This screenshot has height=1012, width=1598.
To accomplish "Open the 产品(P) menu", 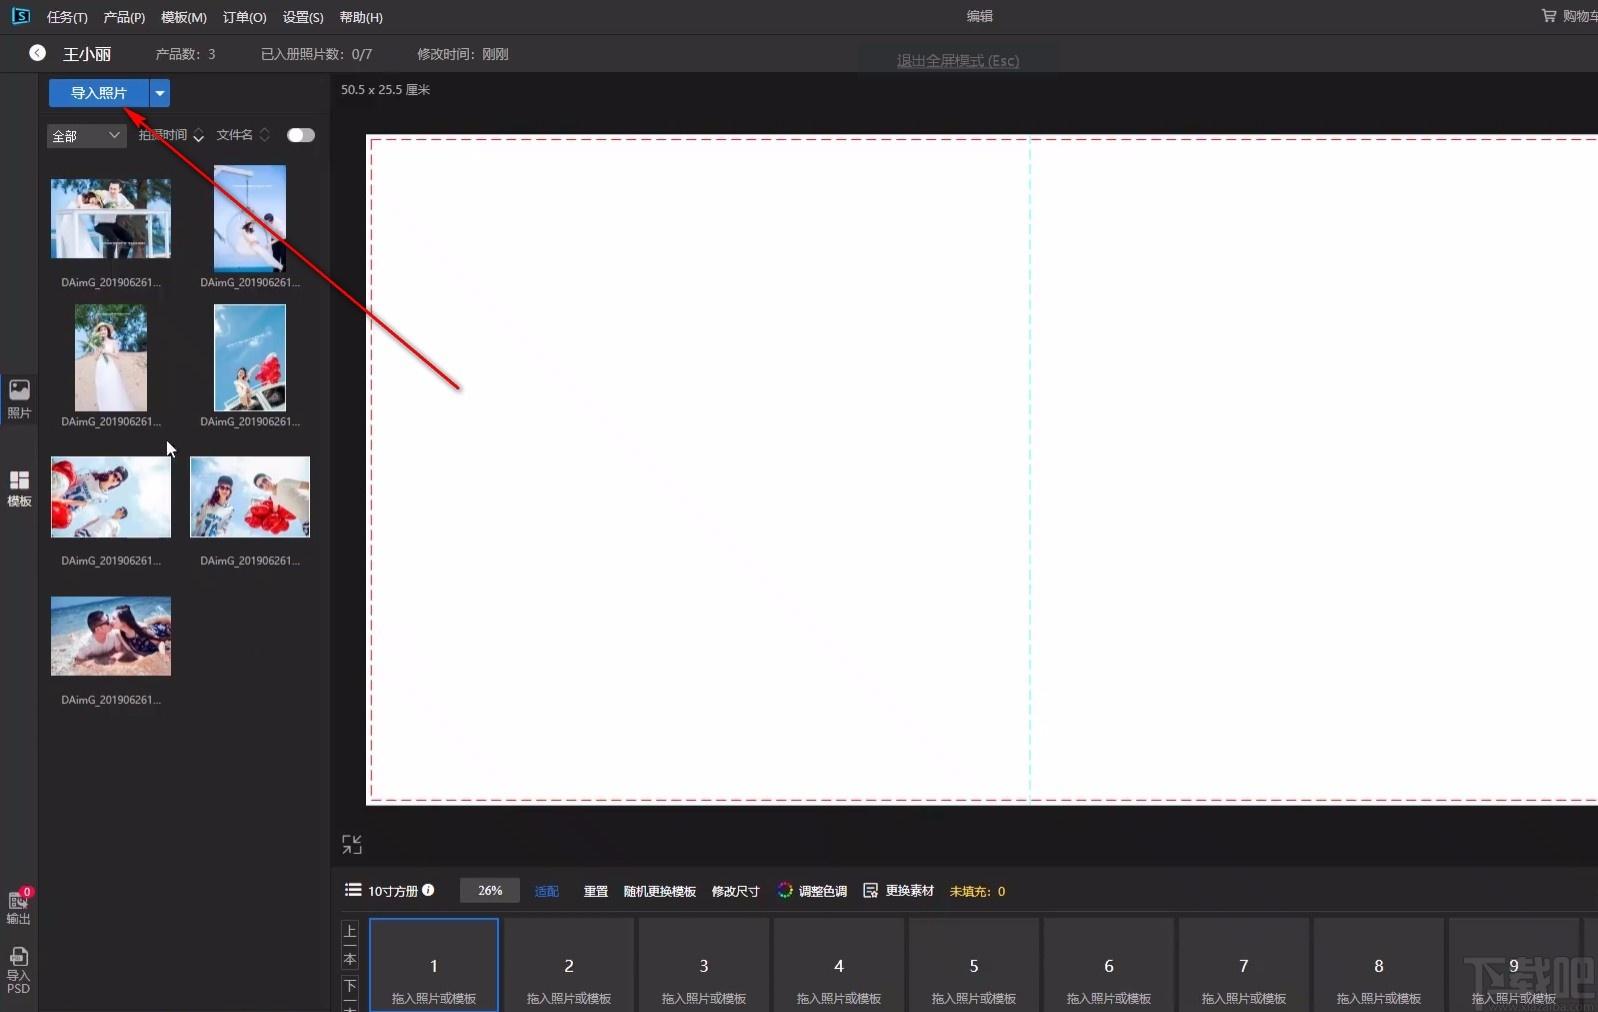I will tap(124, 17).
